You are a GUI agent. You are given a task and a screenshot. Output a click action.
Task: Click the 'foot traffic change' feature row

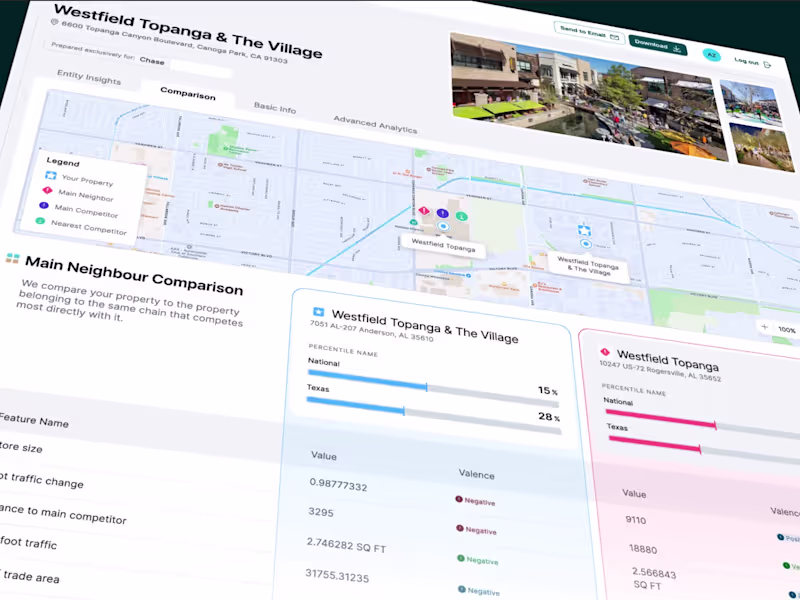(42, 480)
